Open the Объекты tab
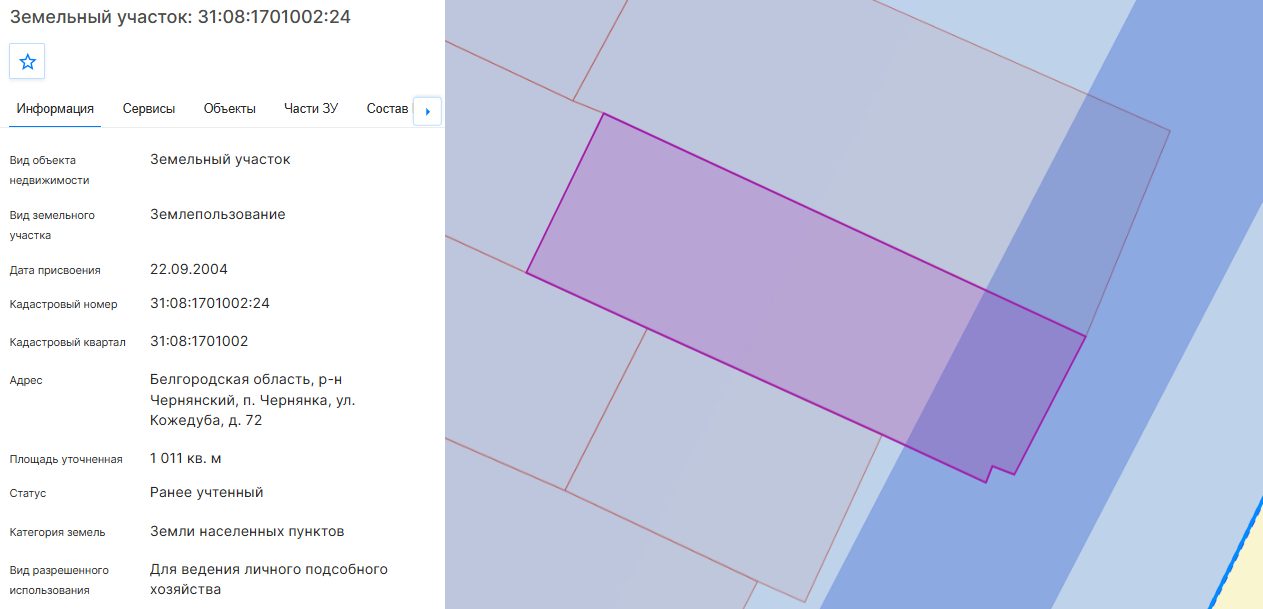This screenshot has height=609, width=1263. click(x=230, y=109)
